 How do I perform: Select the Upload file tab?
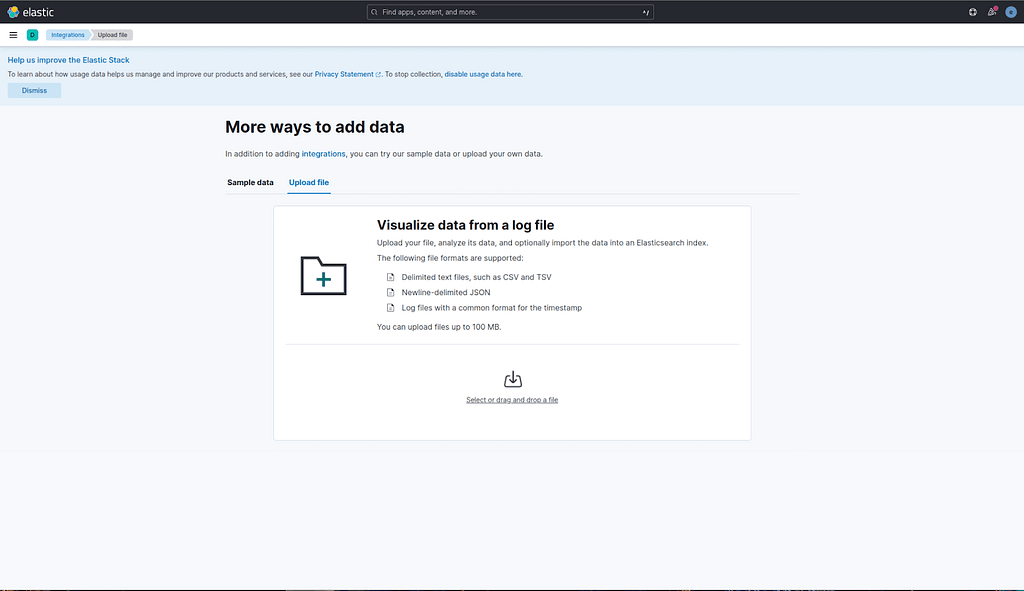309,183
